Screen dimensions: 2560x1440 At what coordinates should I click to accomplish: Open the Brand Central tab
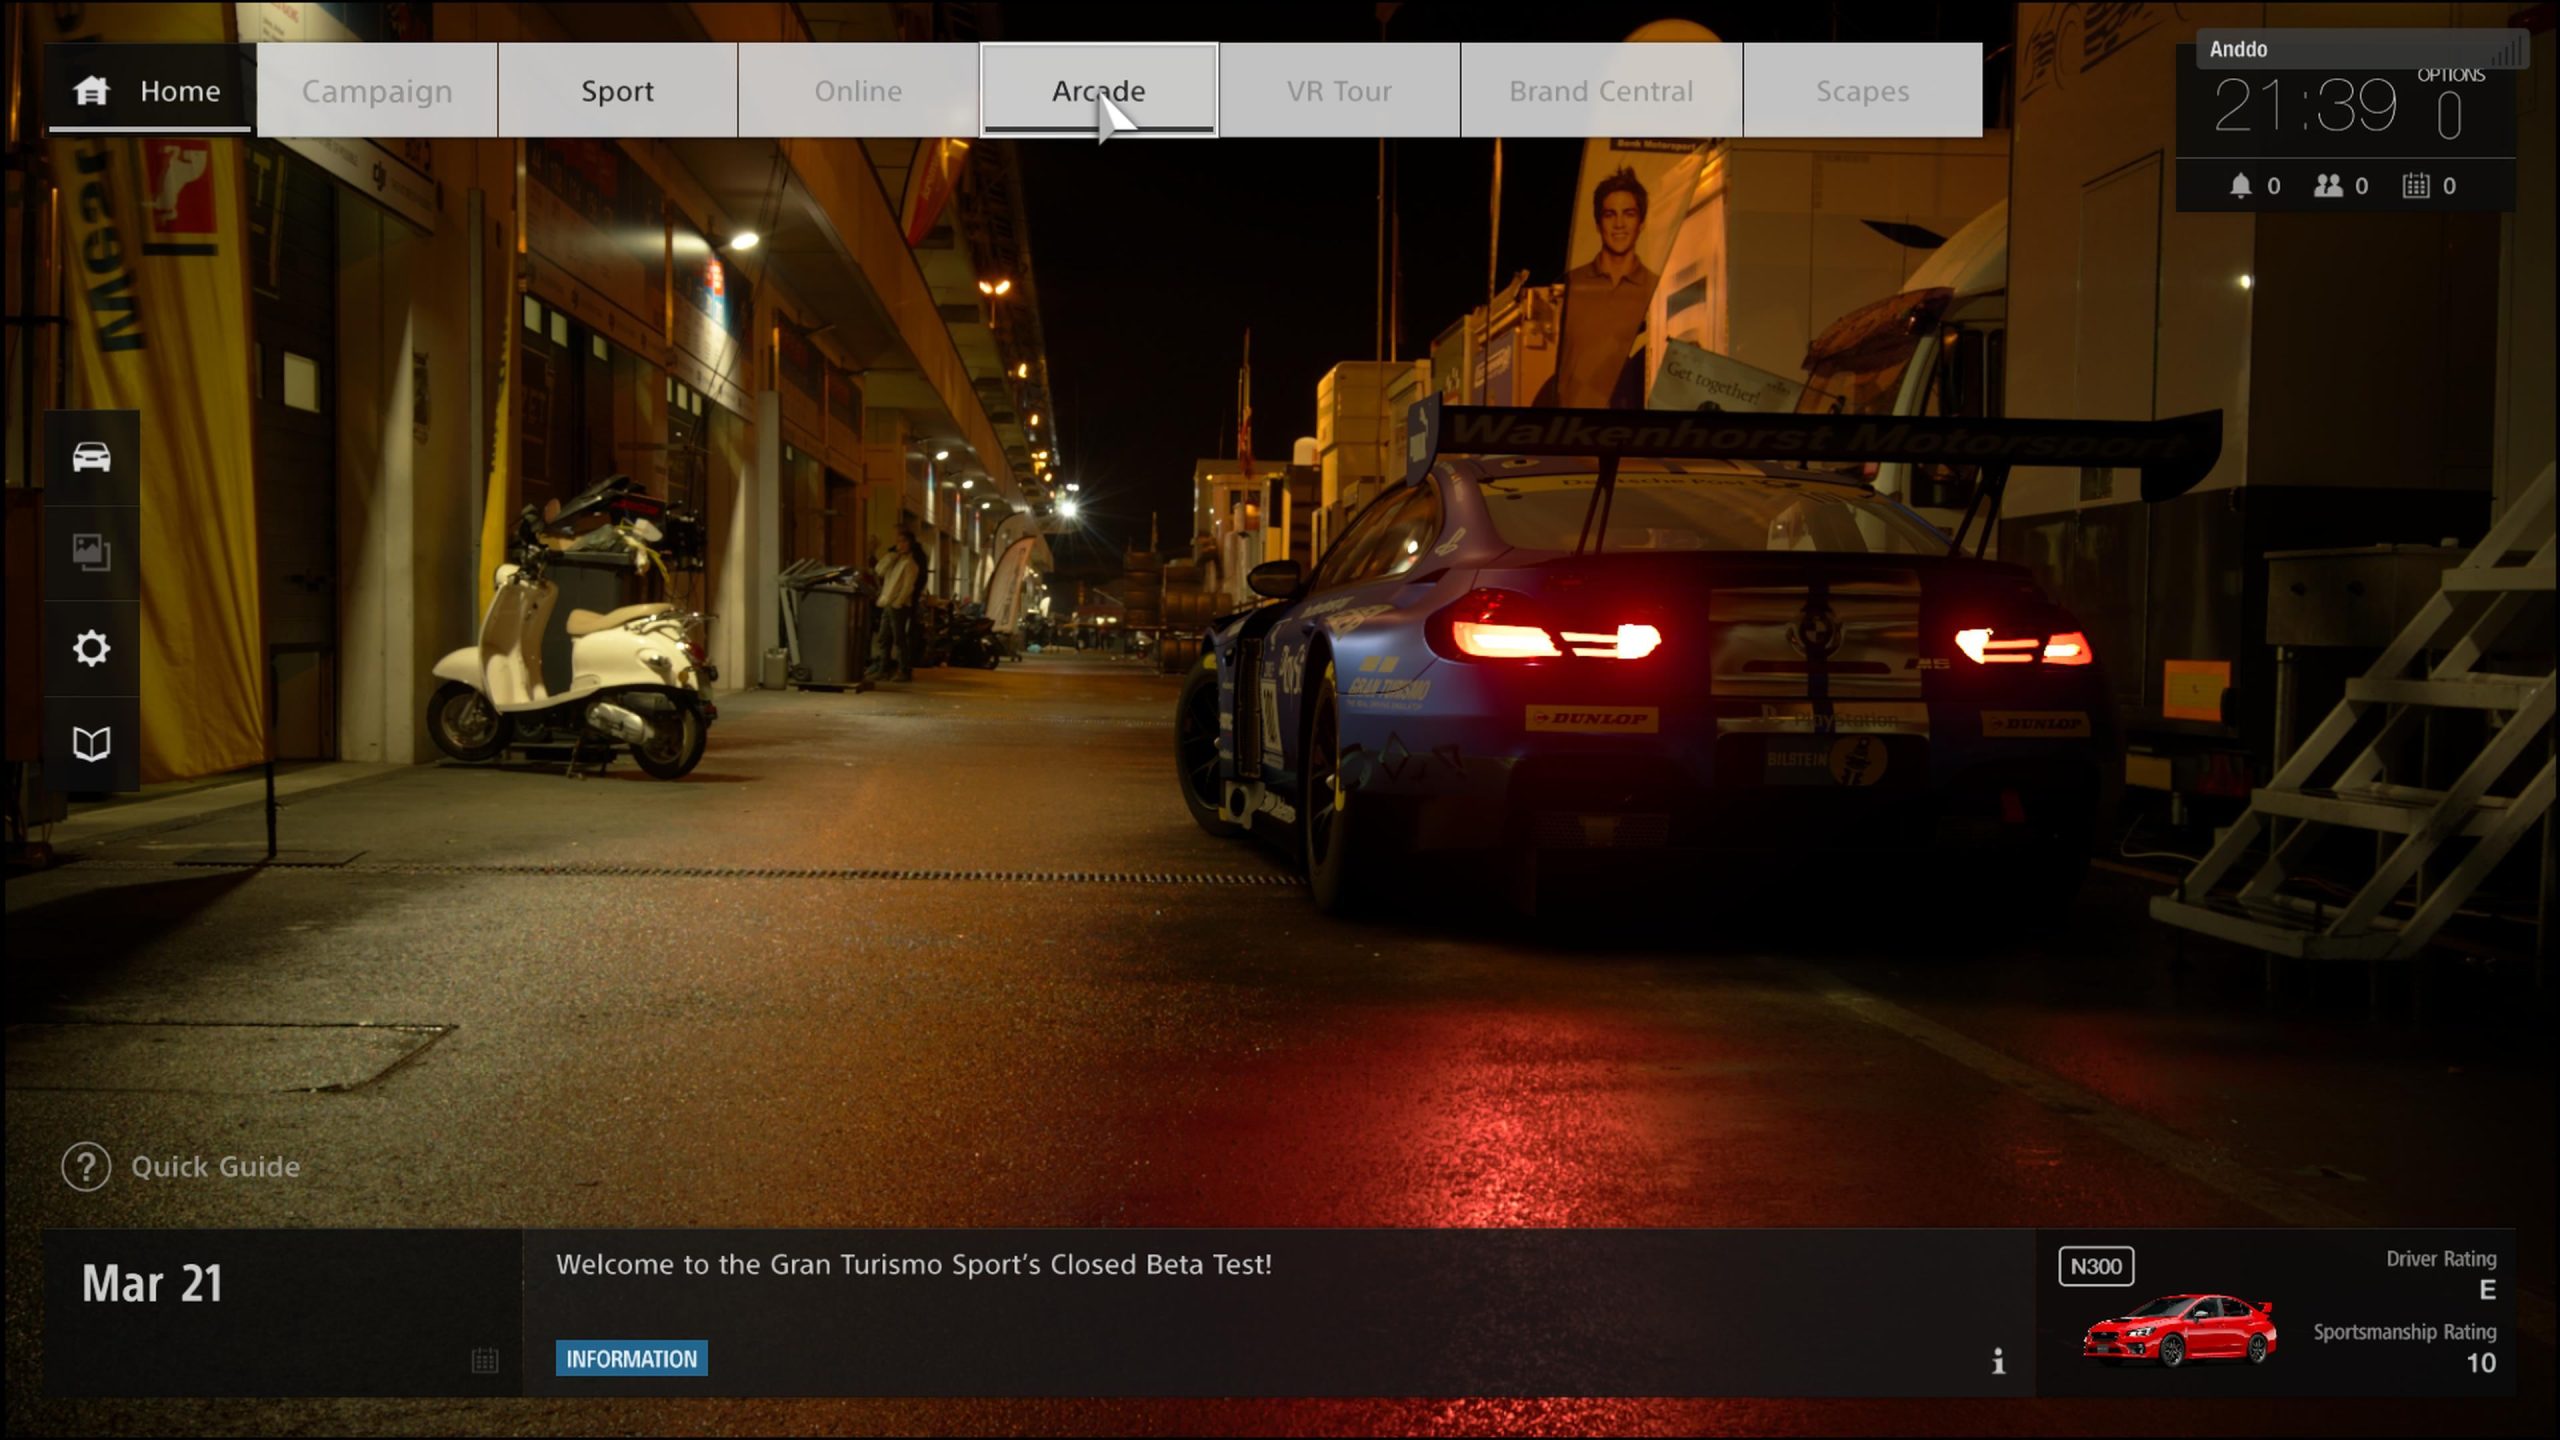click(x=1601, y=90)
